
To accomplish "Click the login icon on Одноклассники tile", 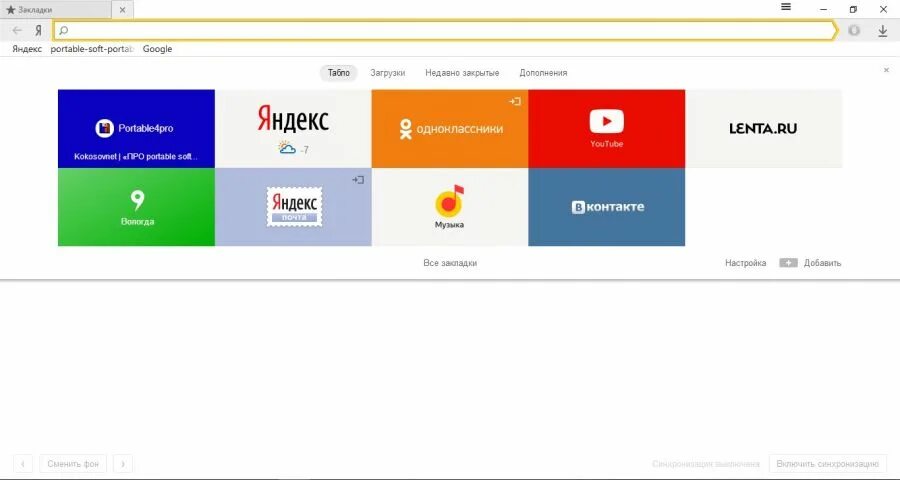I will click(x=515, y=102).
